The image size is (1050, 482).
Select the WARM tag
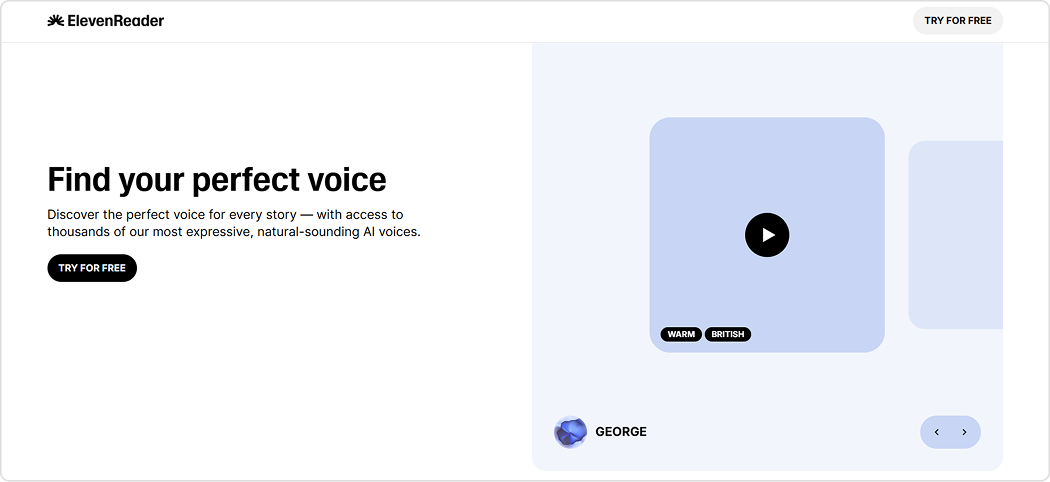[681, 334]
